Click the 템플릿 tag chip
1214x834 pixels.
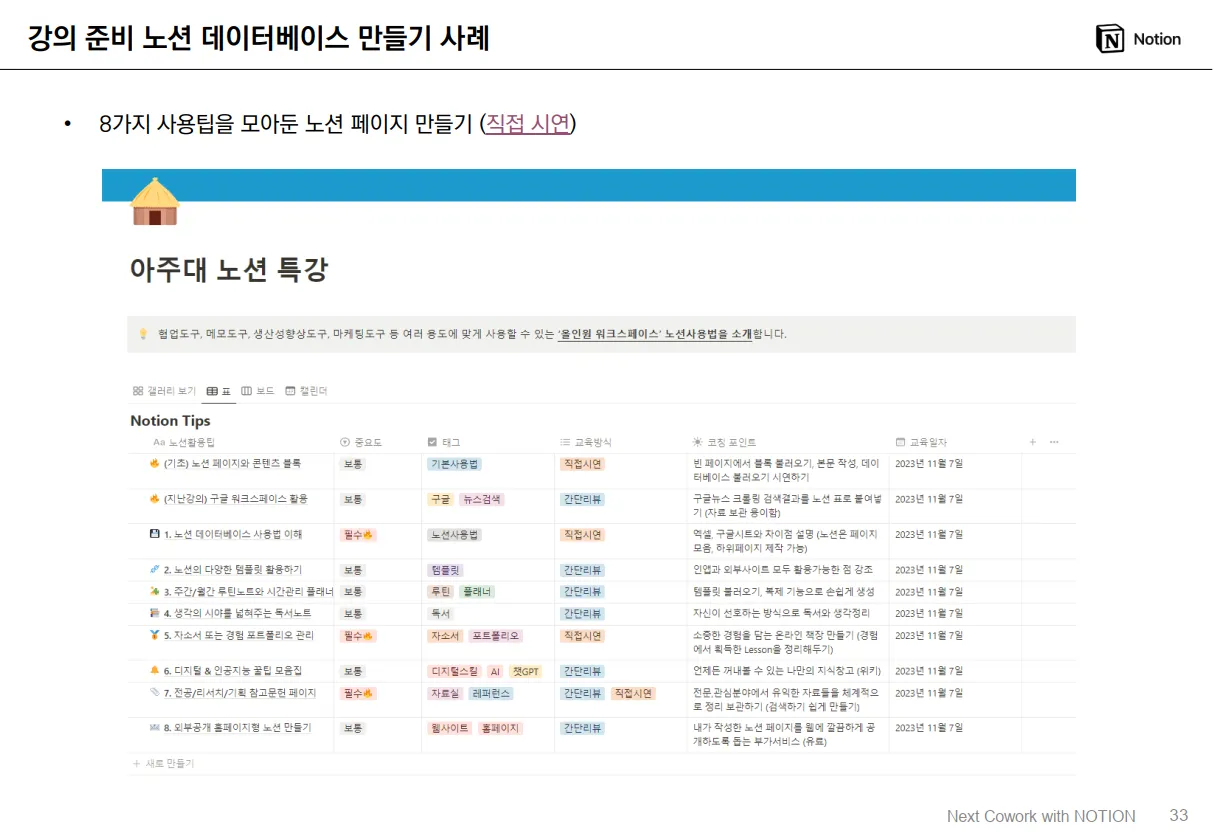point(445,570)
